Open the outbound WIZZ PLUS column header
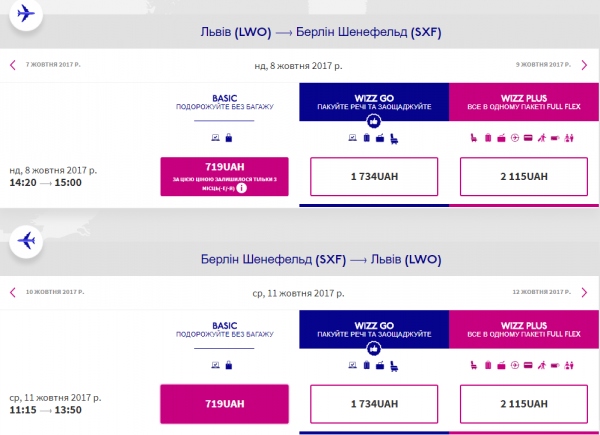Image resolution: width=600 pixels, height=435 pixels. pos(524,102)
